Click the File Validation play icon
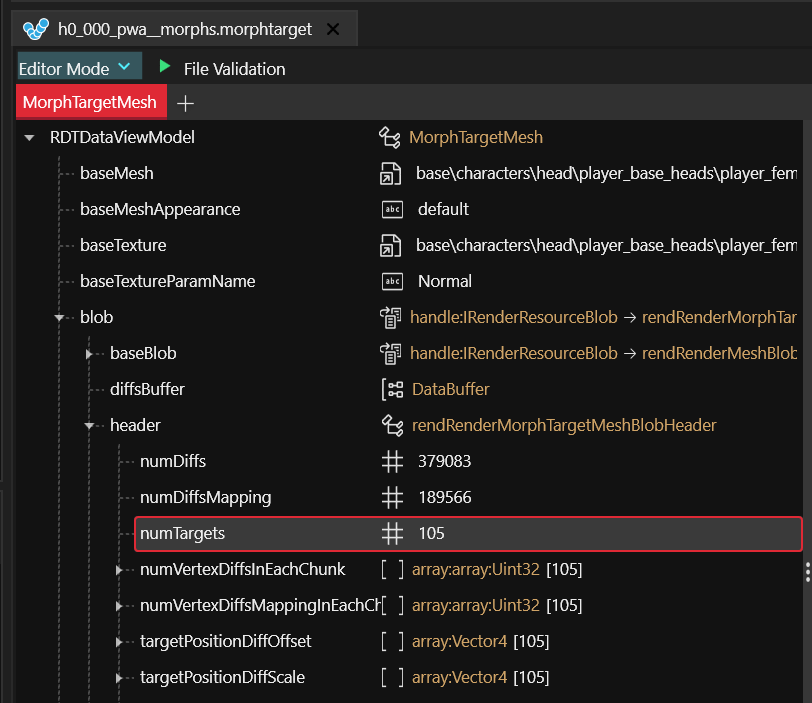Screen dimensions: 812x703 point(164,68)
